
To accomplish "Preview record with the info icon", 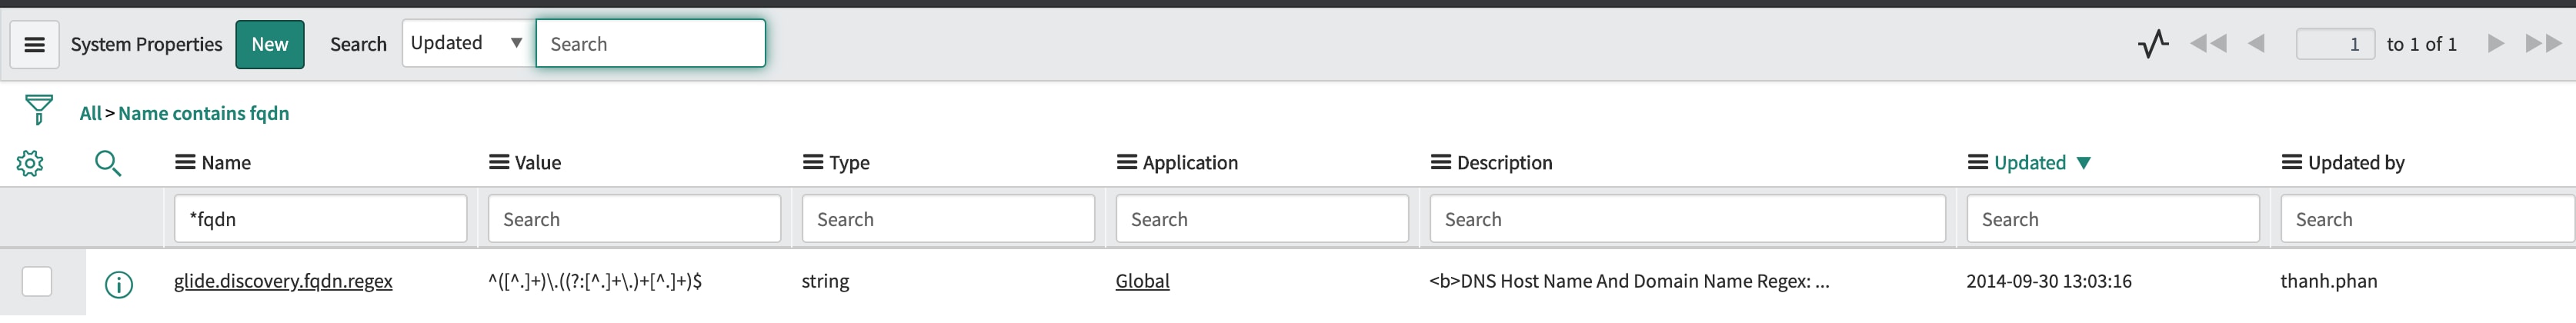I will (x=119, y=285).
